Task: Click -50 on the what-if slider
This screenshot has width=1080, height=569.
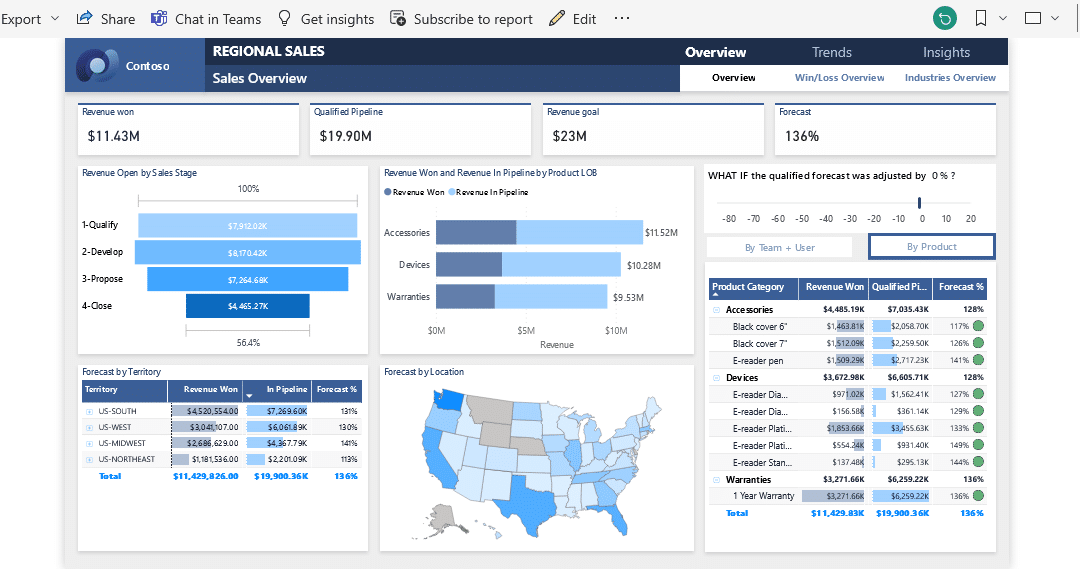Action: pos(802,218)
